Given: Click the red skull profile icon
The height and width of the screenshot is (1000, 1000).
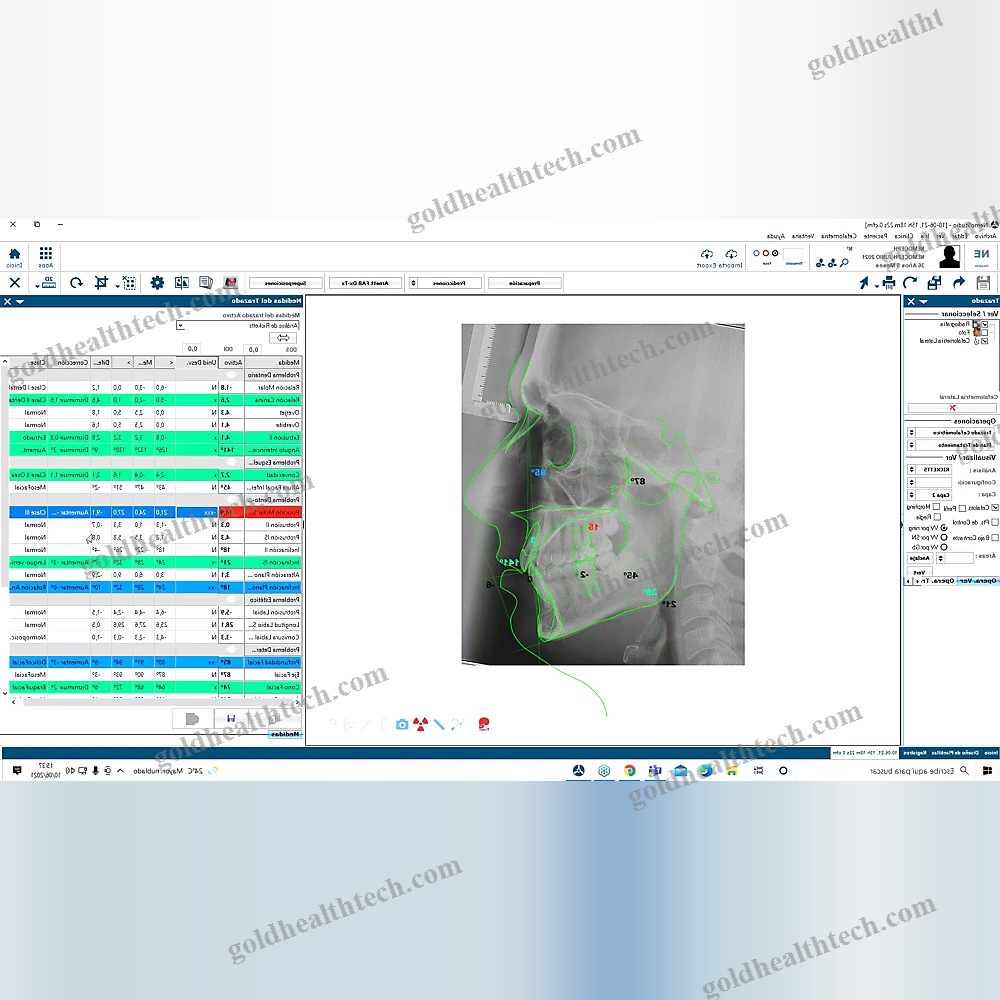Looking at the screenshot, I should 484,724.
